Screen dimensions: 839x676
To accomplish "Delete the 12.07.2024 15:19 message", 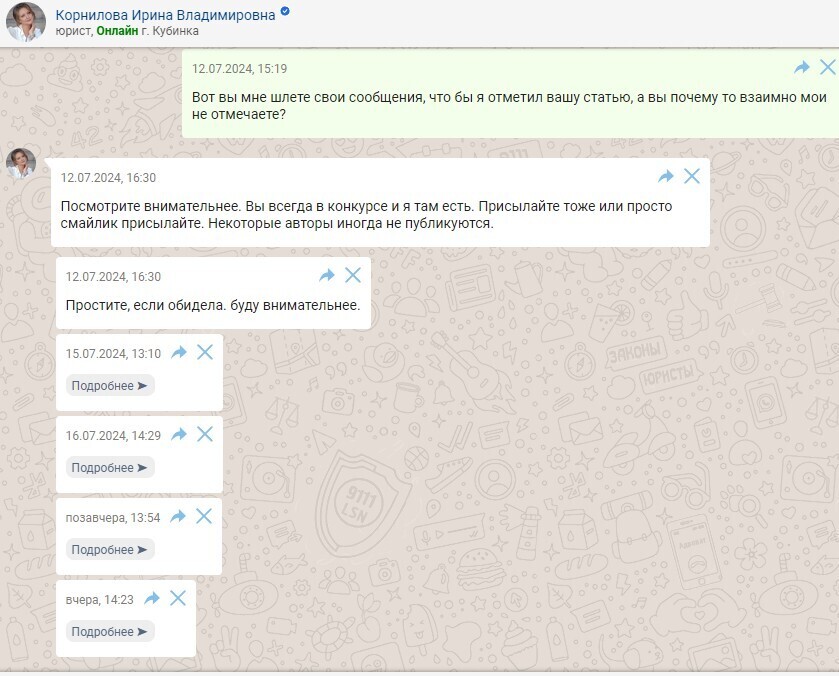I will 827,67.
